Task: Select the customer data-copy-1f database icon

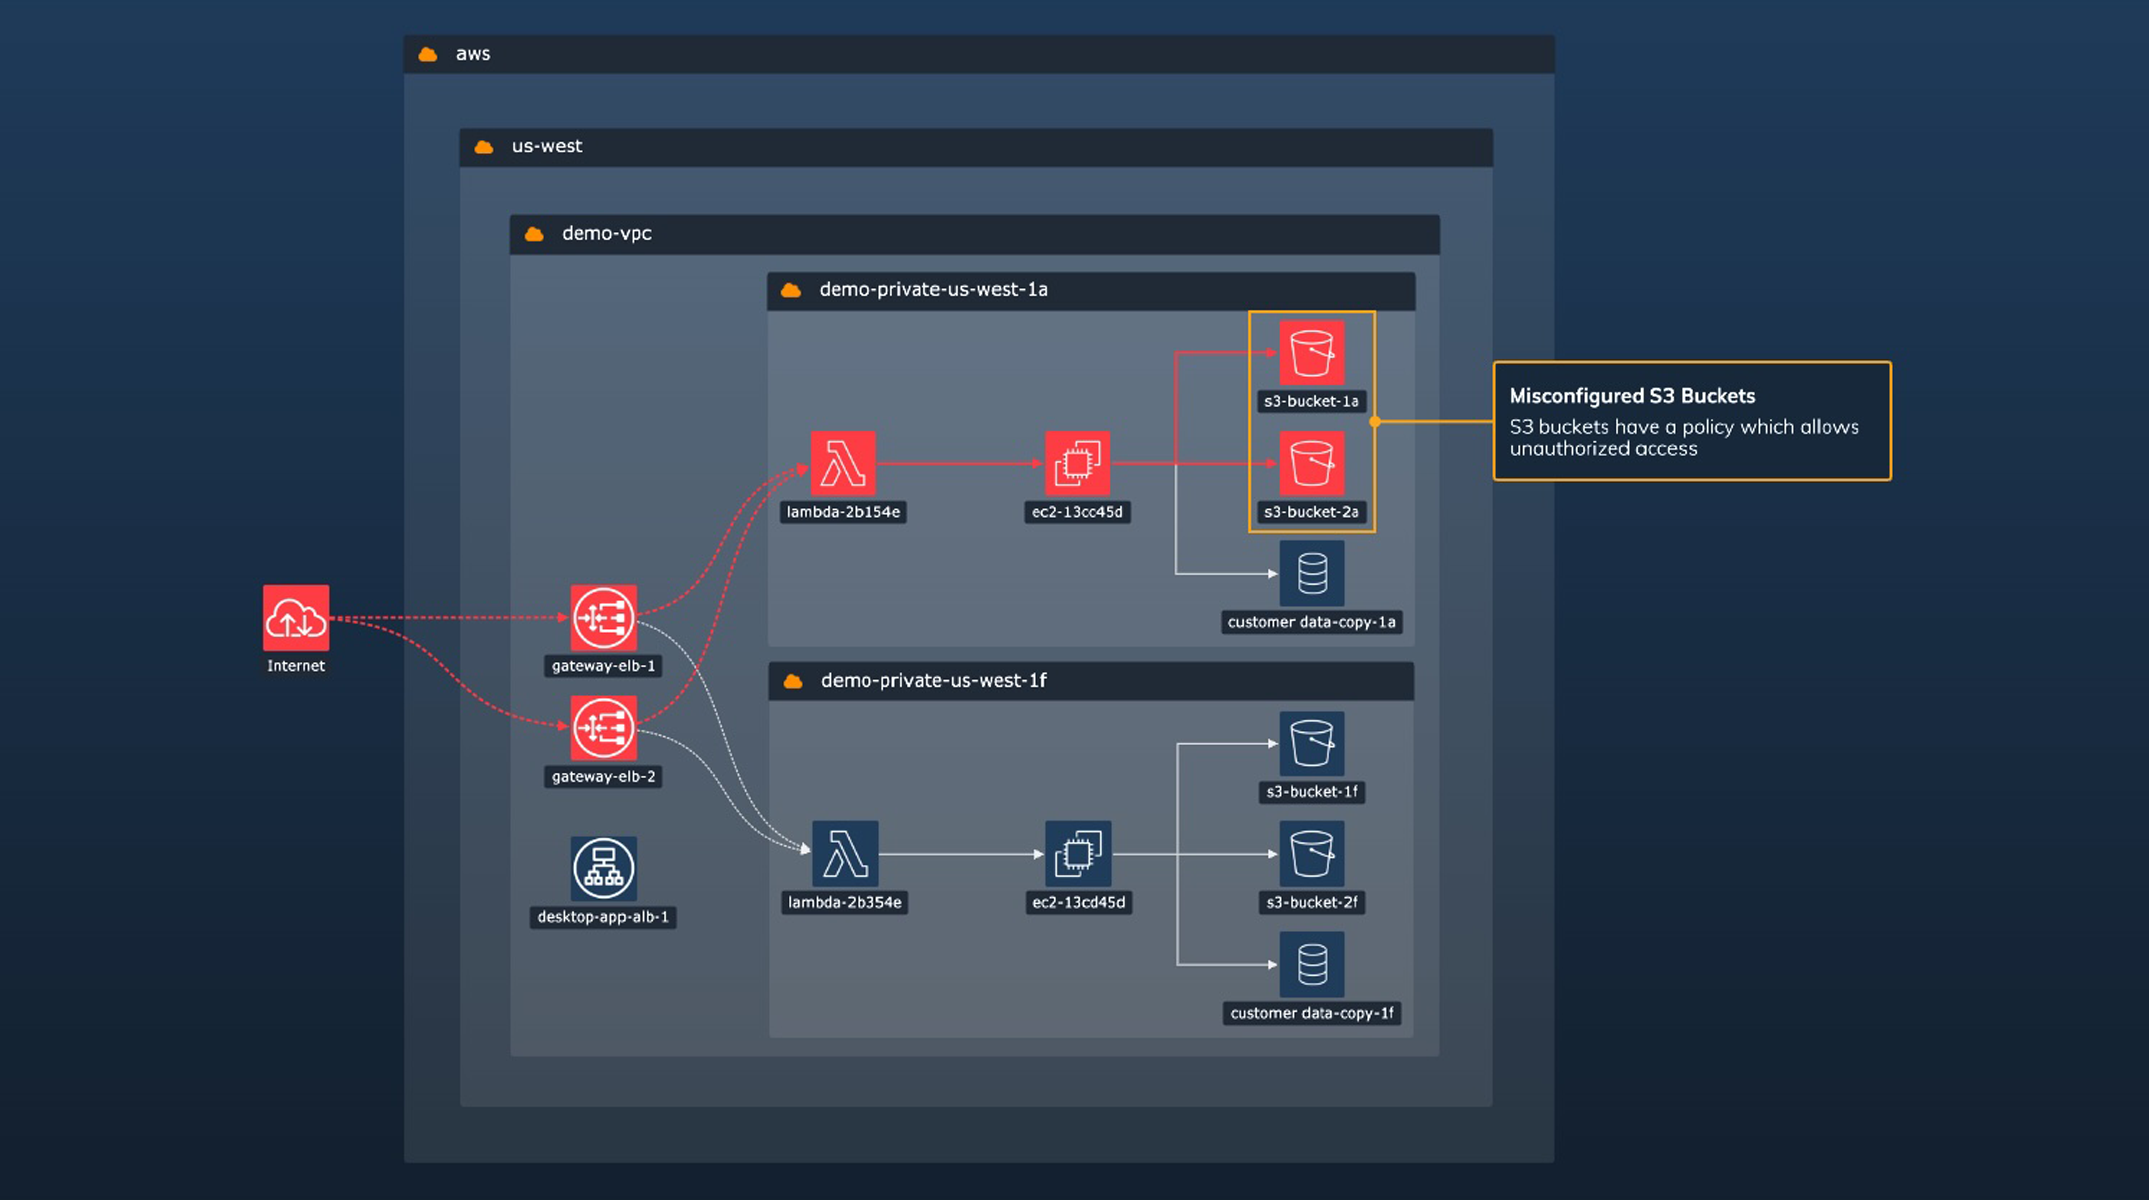Action: click(x=1311, y=964)
